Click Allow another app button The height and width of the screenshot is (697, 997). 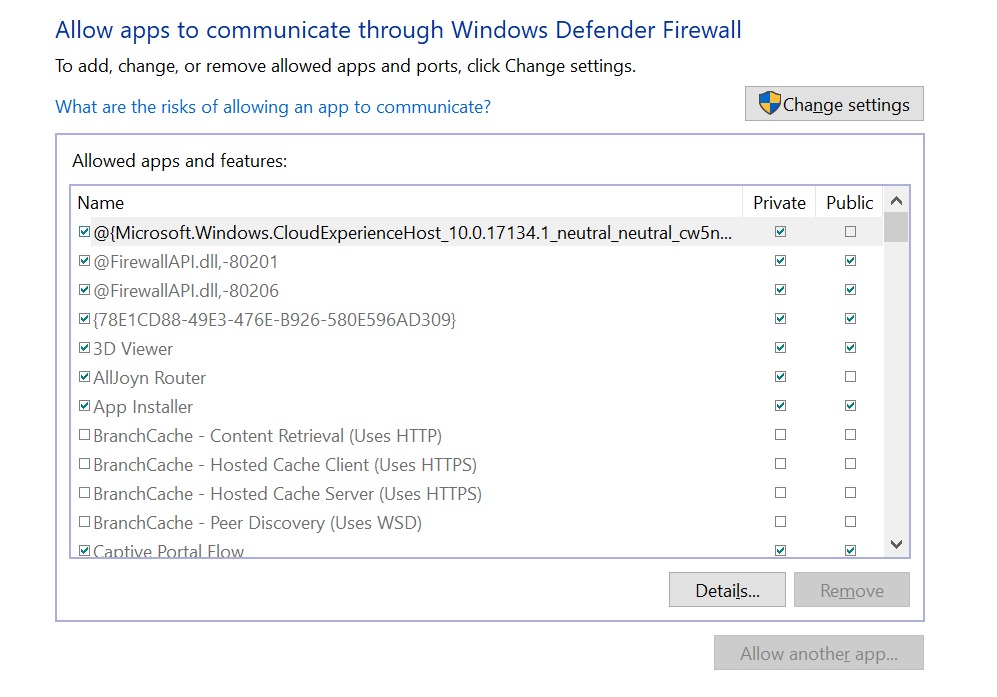pyautogui.click(x=818, y=652)
